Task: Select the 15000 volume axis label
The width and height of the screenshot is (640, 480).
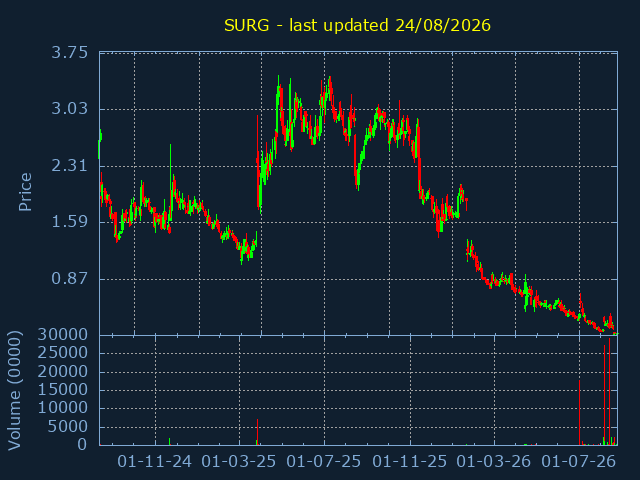Action: (x=63, y=389)
